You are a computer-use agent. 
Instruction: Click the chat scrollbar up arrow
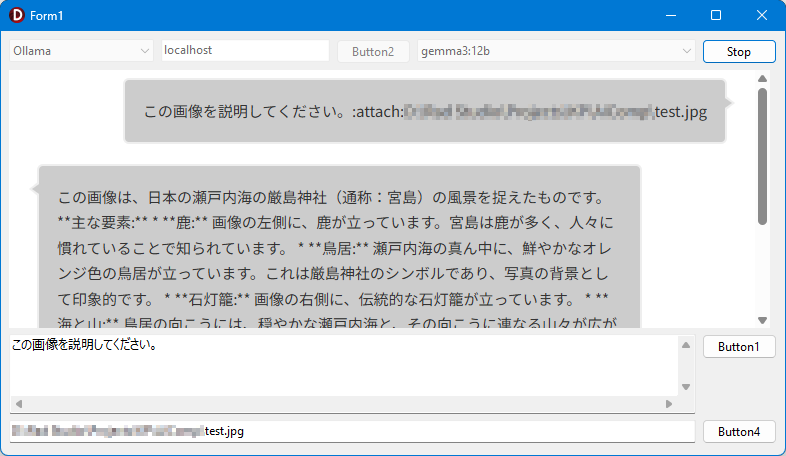click(762, 79)
